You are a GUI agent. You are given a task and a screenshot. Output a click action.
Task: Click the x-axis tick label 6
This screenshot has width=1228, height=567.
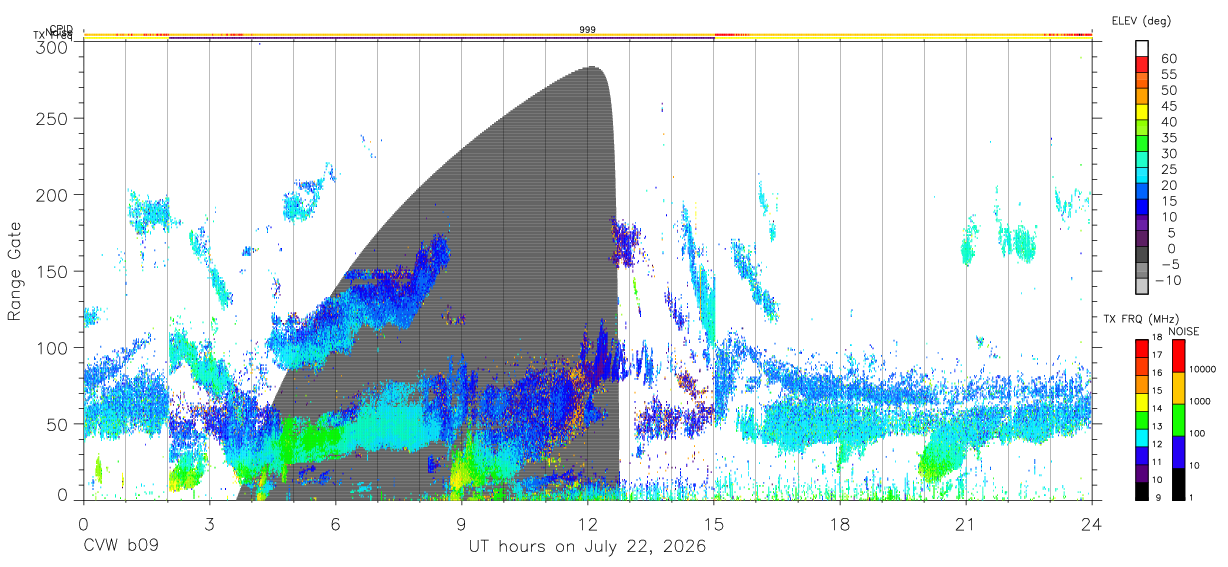pyautogui.click(x=335, y=523)
